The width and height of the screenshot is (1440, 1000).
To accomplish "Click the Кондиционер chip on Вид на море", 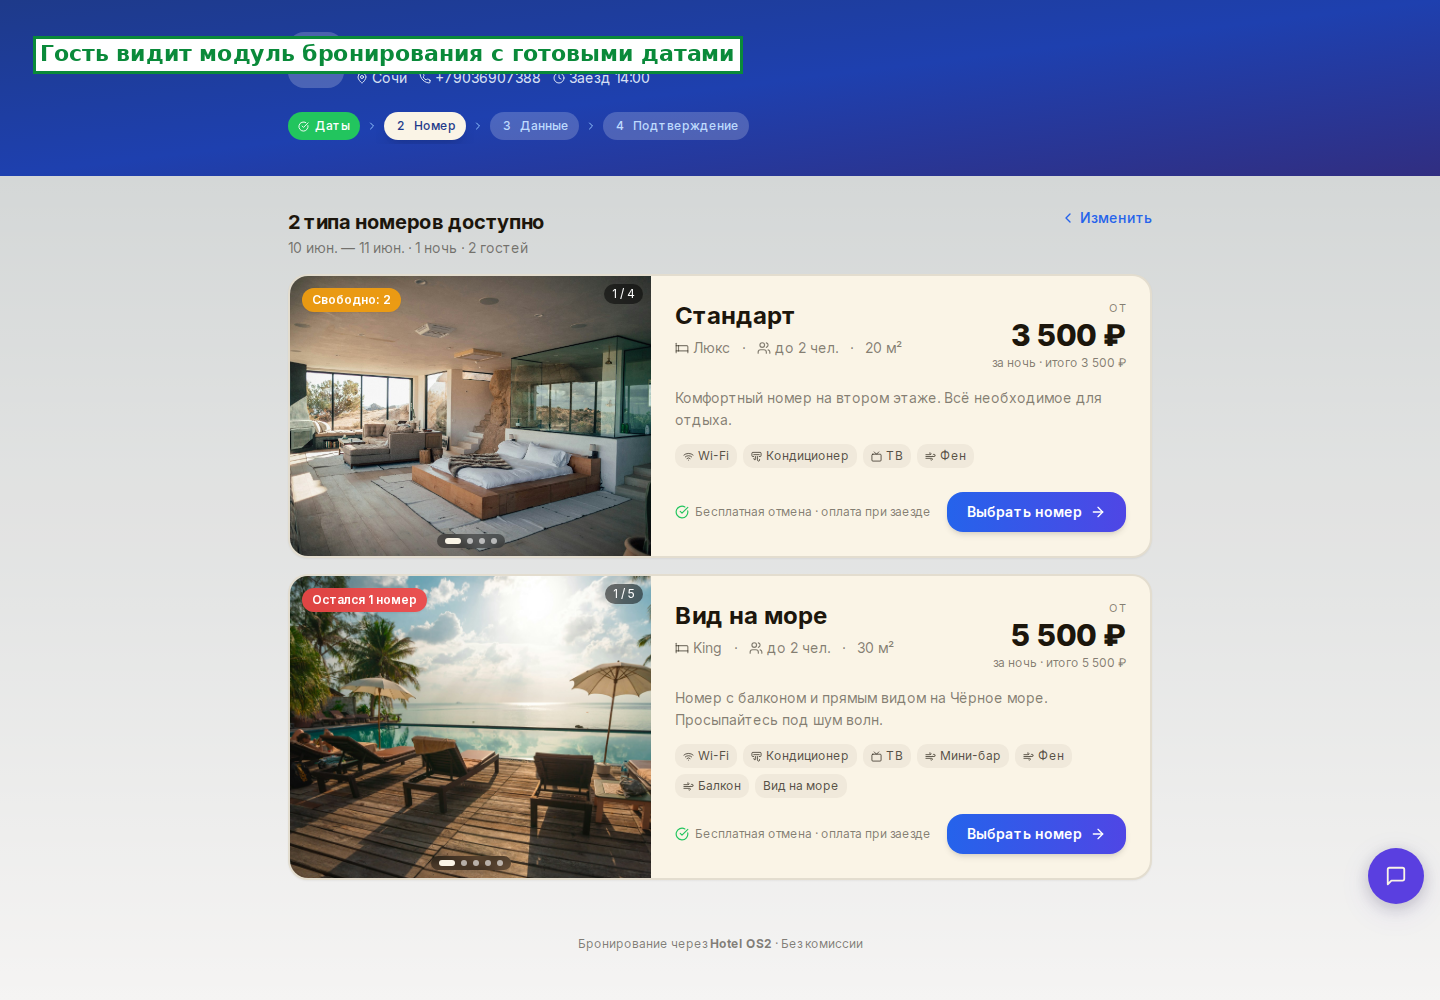I will coord(800,756).
